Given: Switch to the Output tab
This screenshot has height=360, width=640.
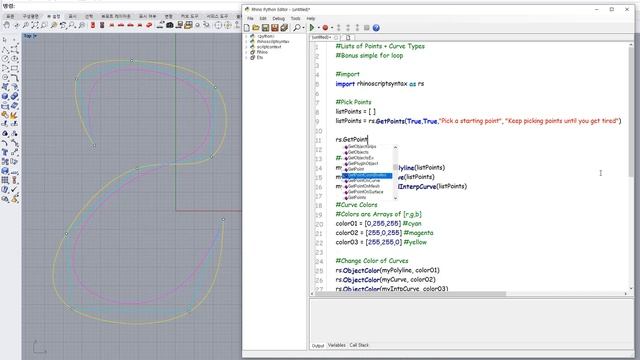Looking at the screenshot, I should (318, 345).
